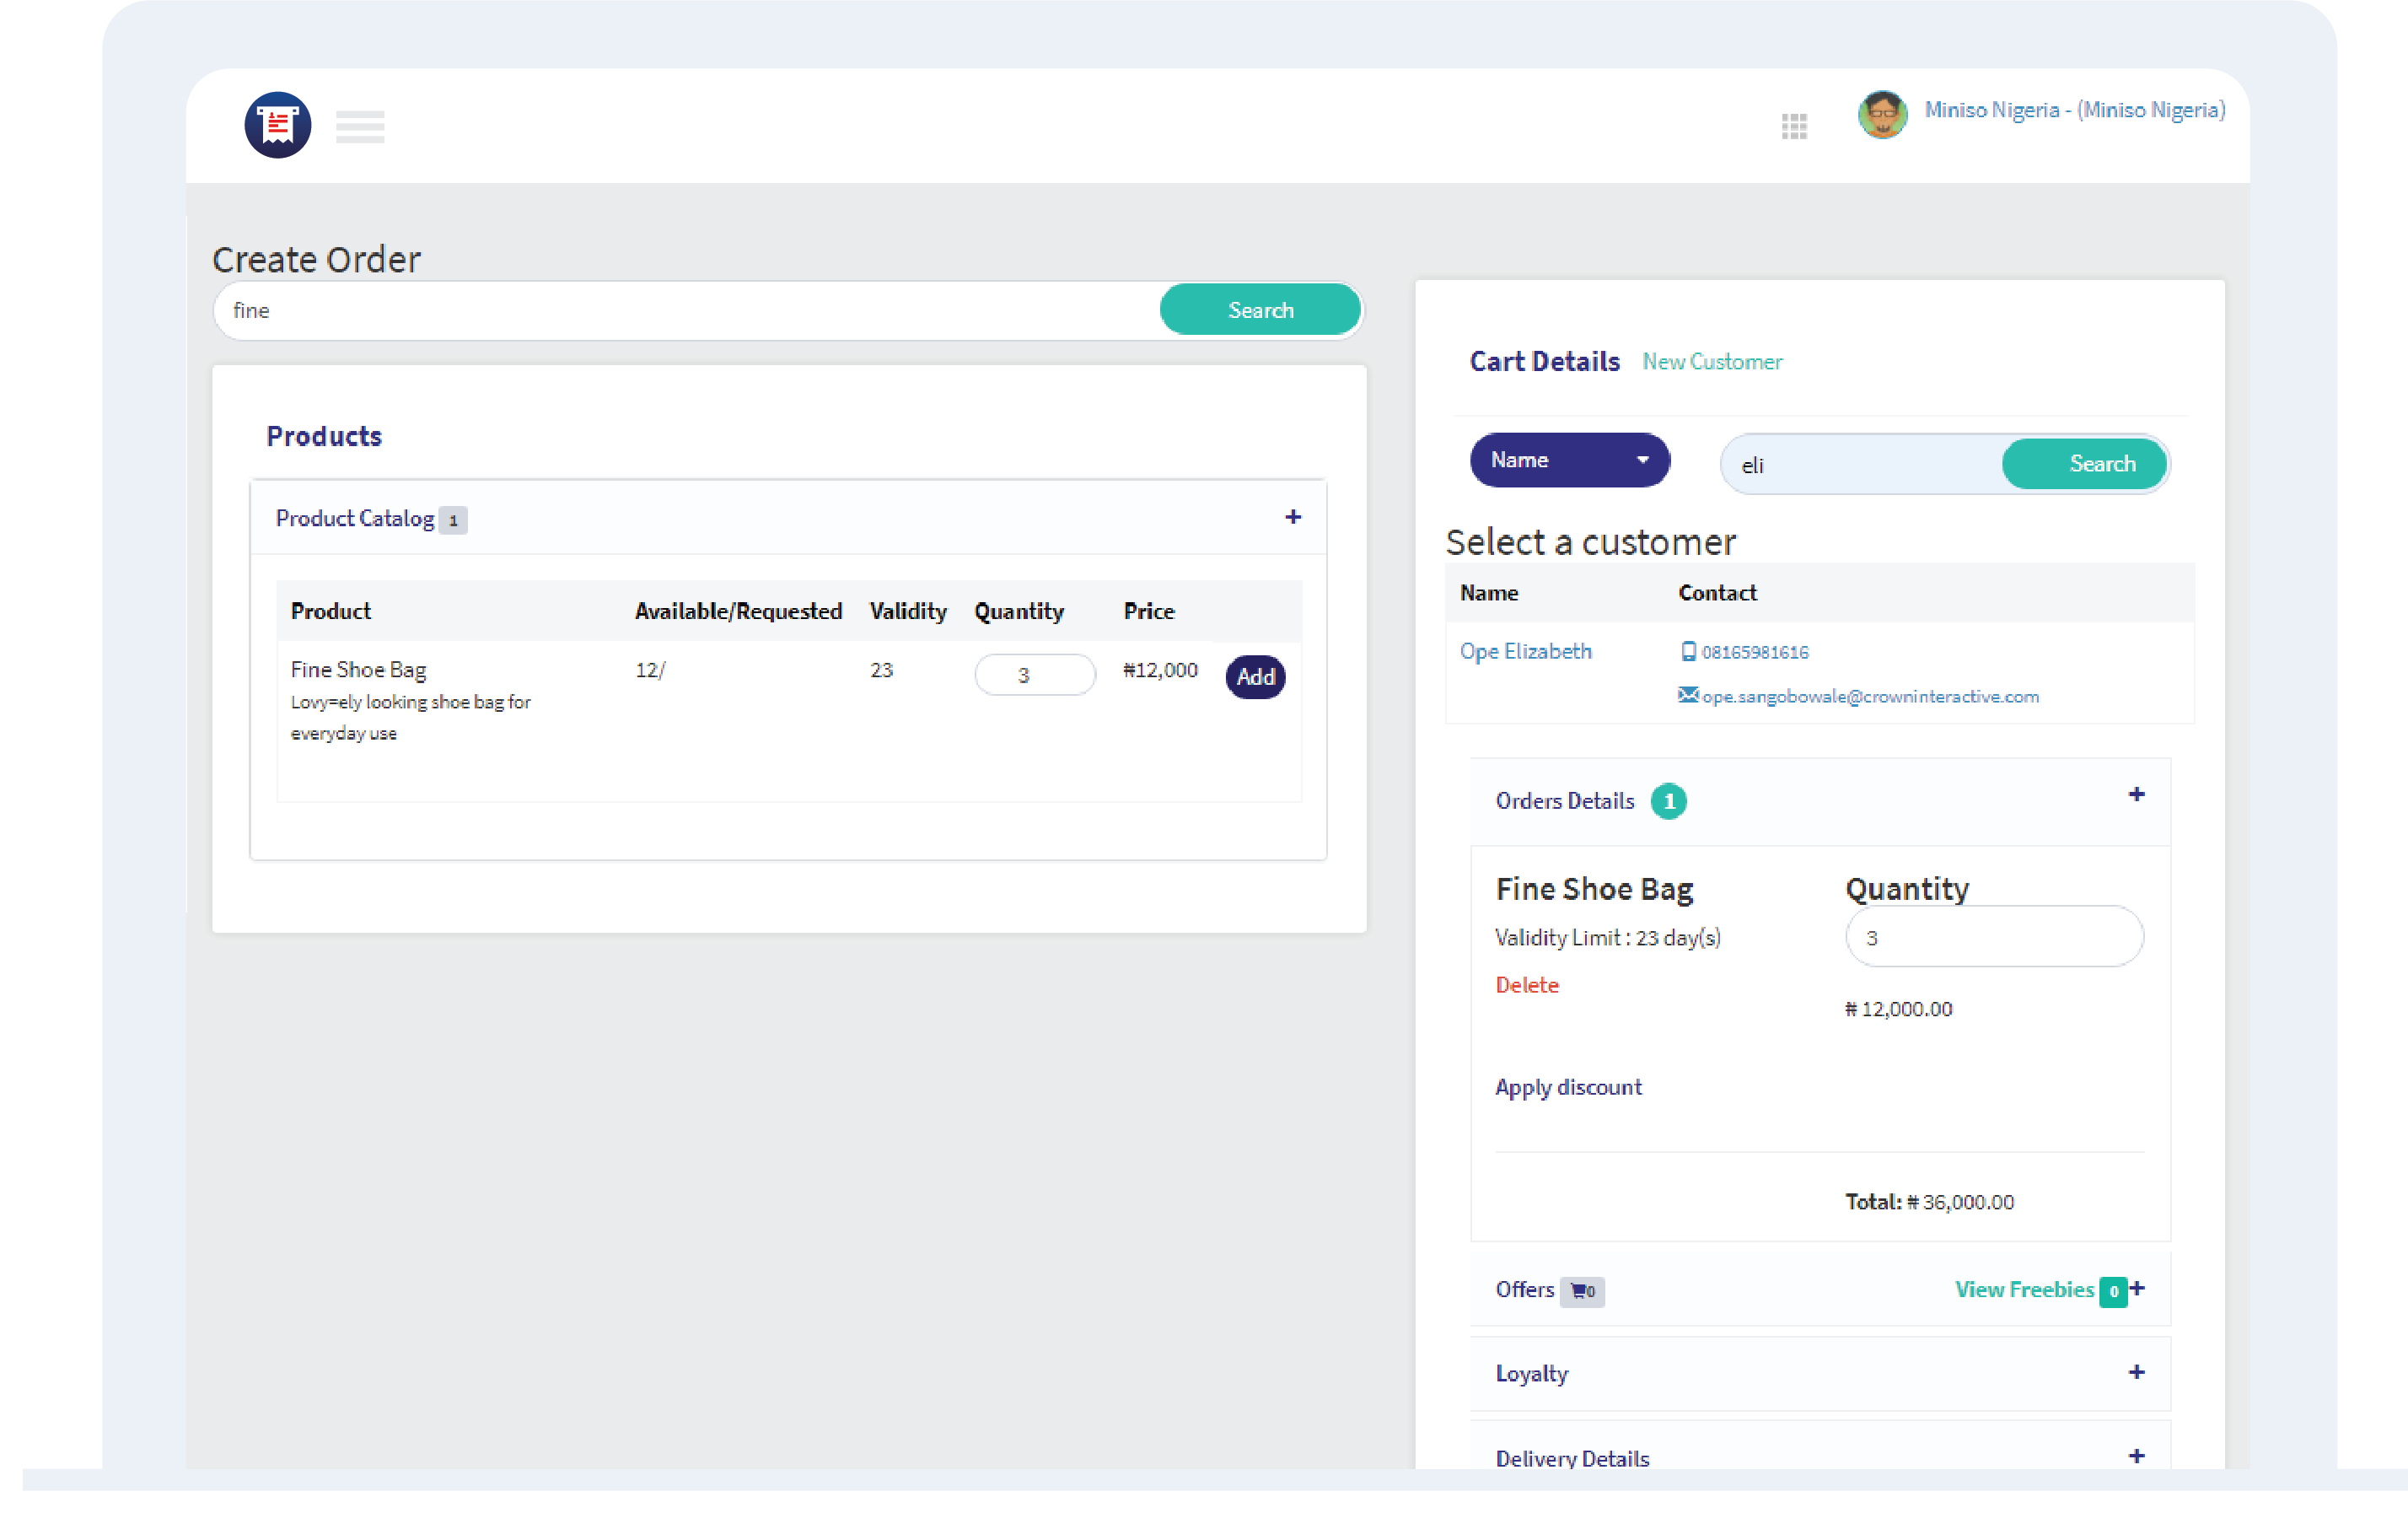Add Fine Shoe Bag to cart
Viewport: 2408px width, 1513px height.
pyautogui.click(x=1255, y=677)
